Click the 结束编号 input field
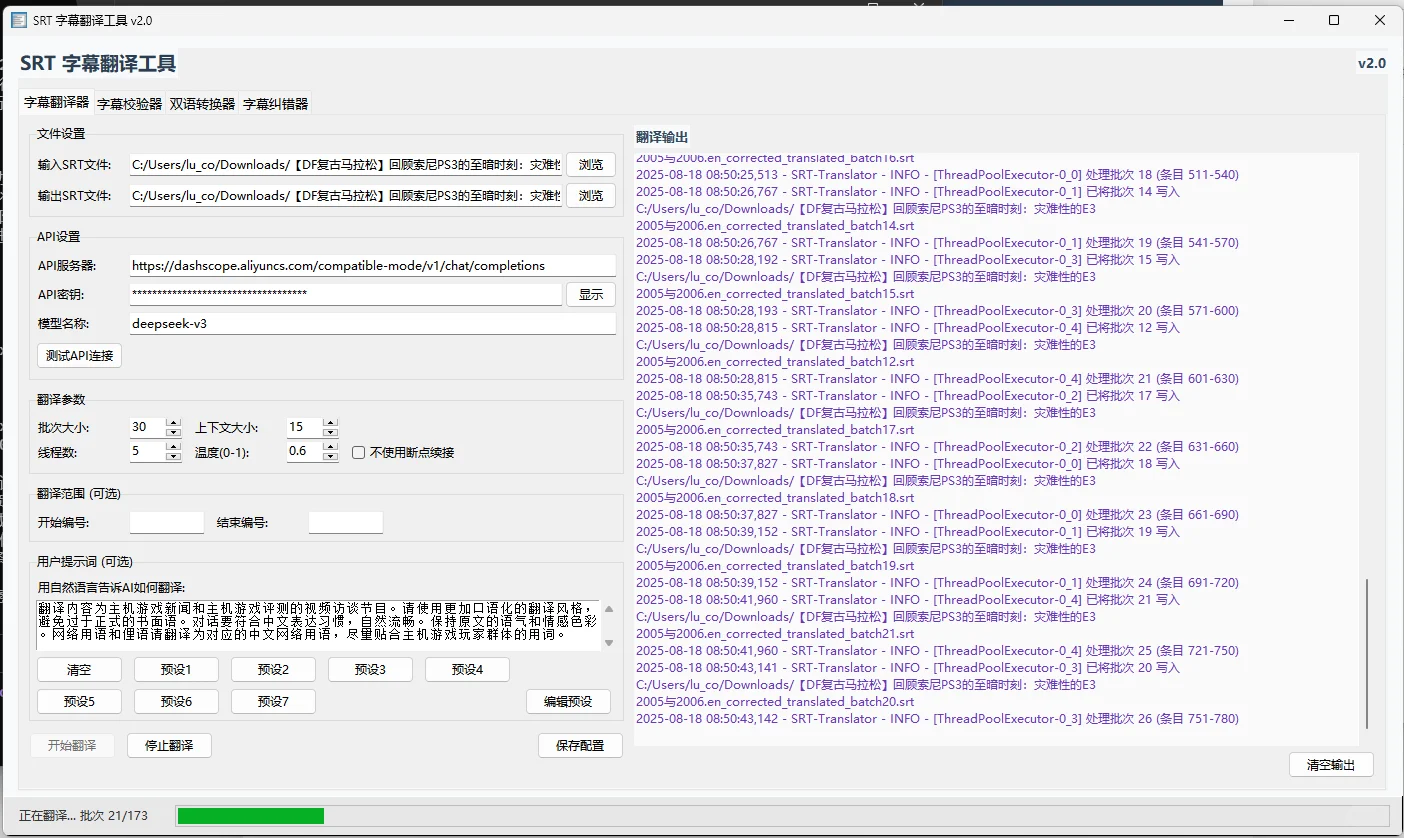This screenshot has width=1404, height=838. click(x=346, y=522)
